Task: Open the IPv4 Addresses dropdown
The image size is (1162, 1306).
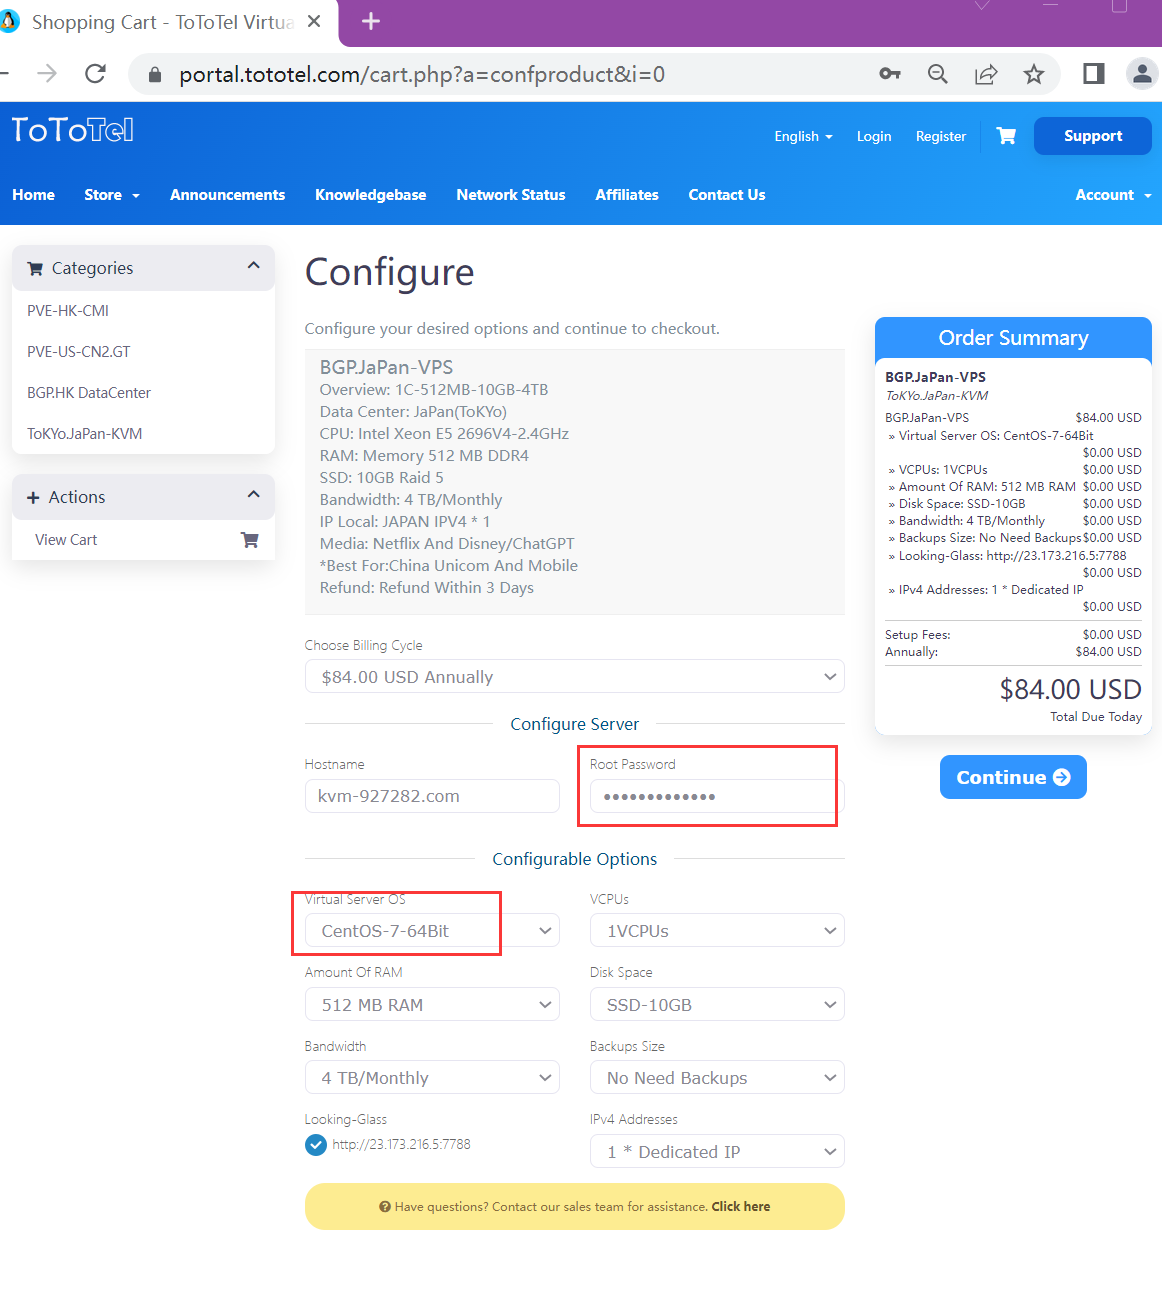Action: point(717,1152)
